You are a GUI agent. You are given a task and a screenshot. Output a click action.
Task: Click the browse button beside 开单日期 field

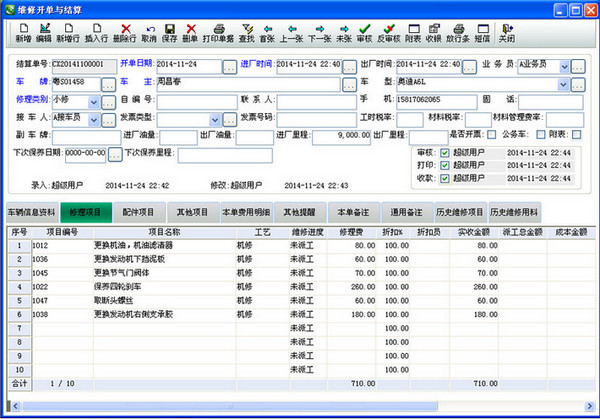pyautogui.click(x=229, y=66)
